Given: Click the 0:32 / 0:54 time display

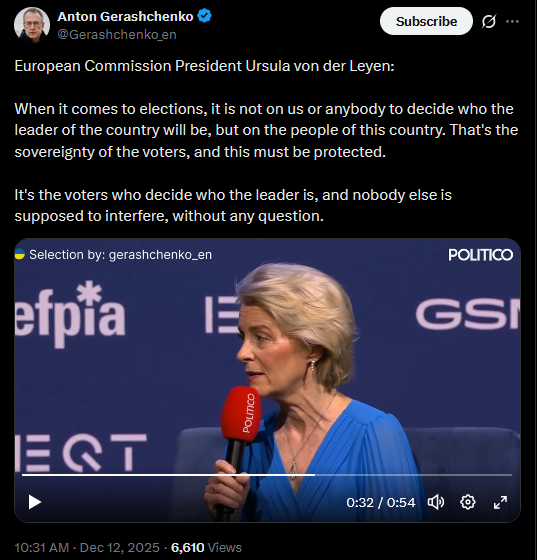Looking at the screenshot, I should tap(381, 502).
